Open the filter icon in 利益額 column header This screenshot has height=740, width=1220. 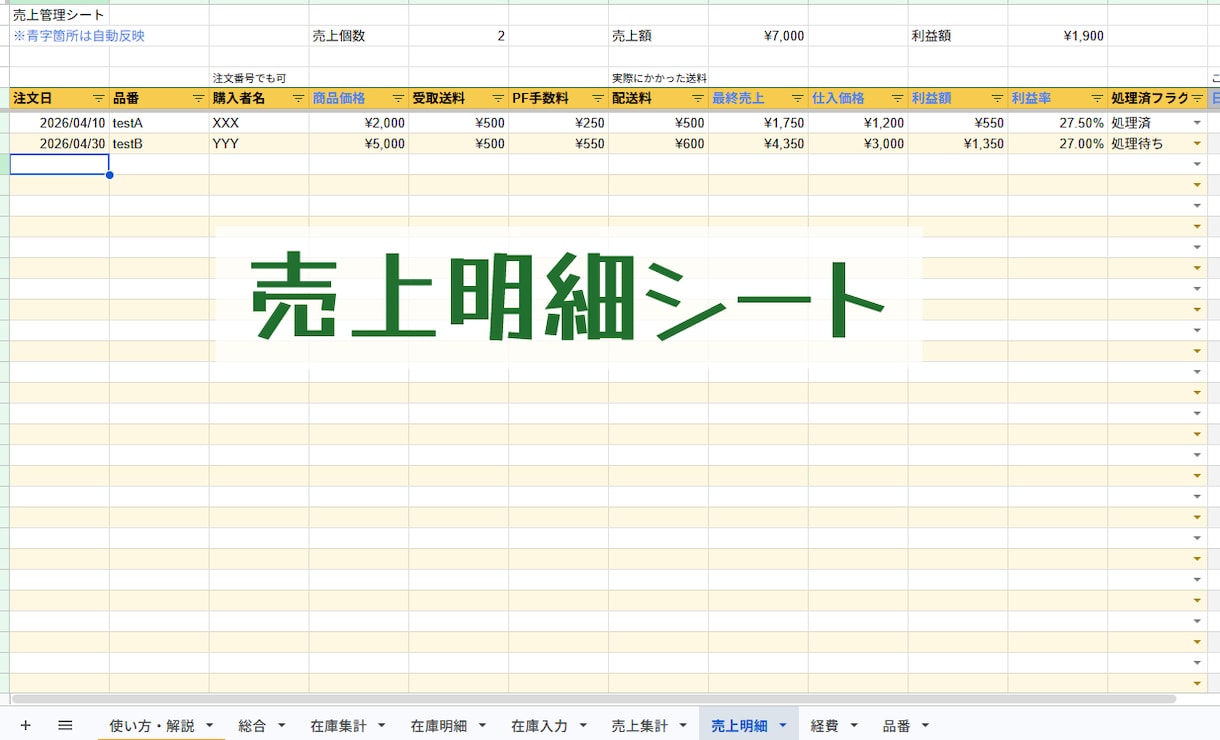pyautogui.click(x=998, y=98)
